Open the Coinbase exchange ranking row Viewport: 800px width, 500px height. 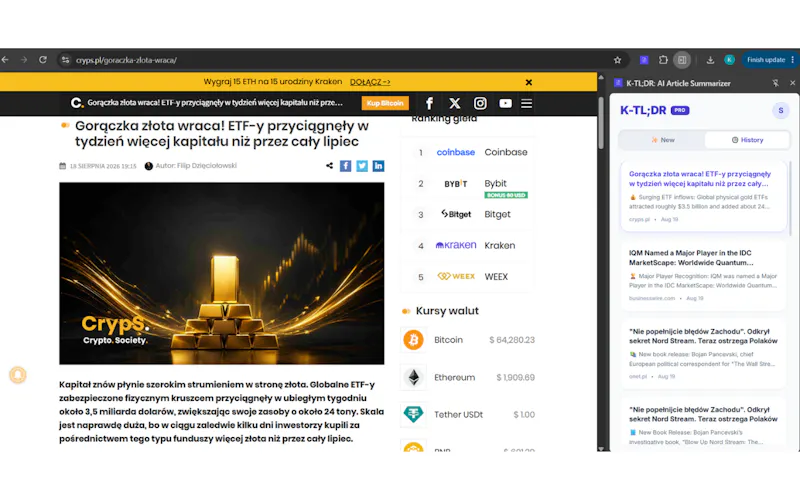[468, 152]
